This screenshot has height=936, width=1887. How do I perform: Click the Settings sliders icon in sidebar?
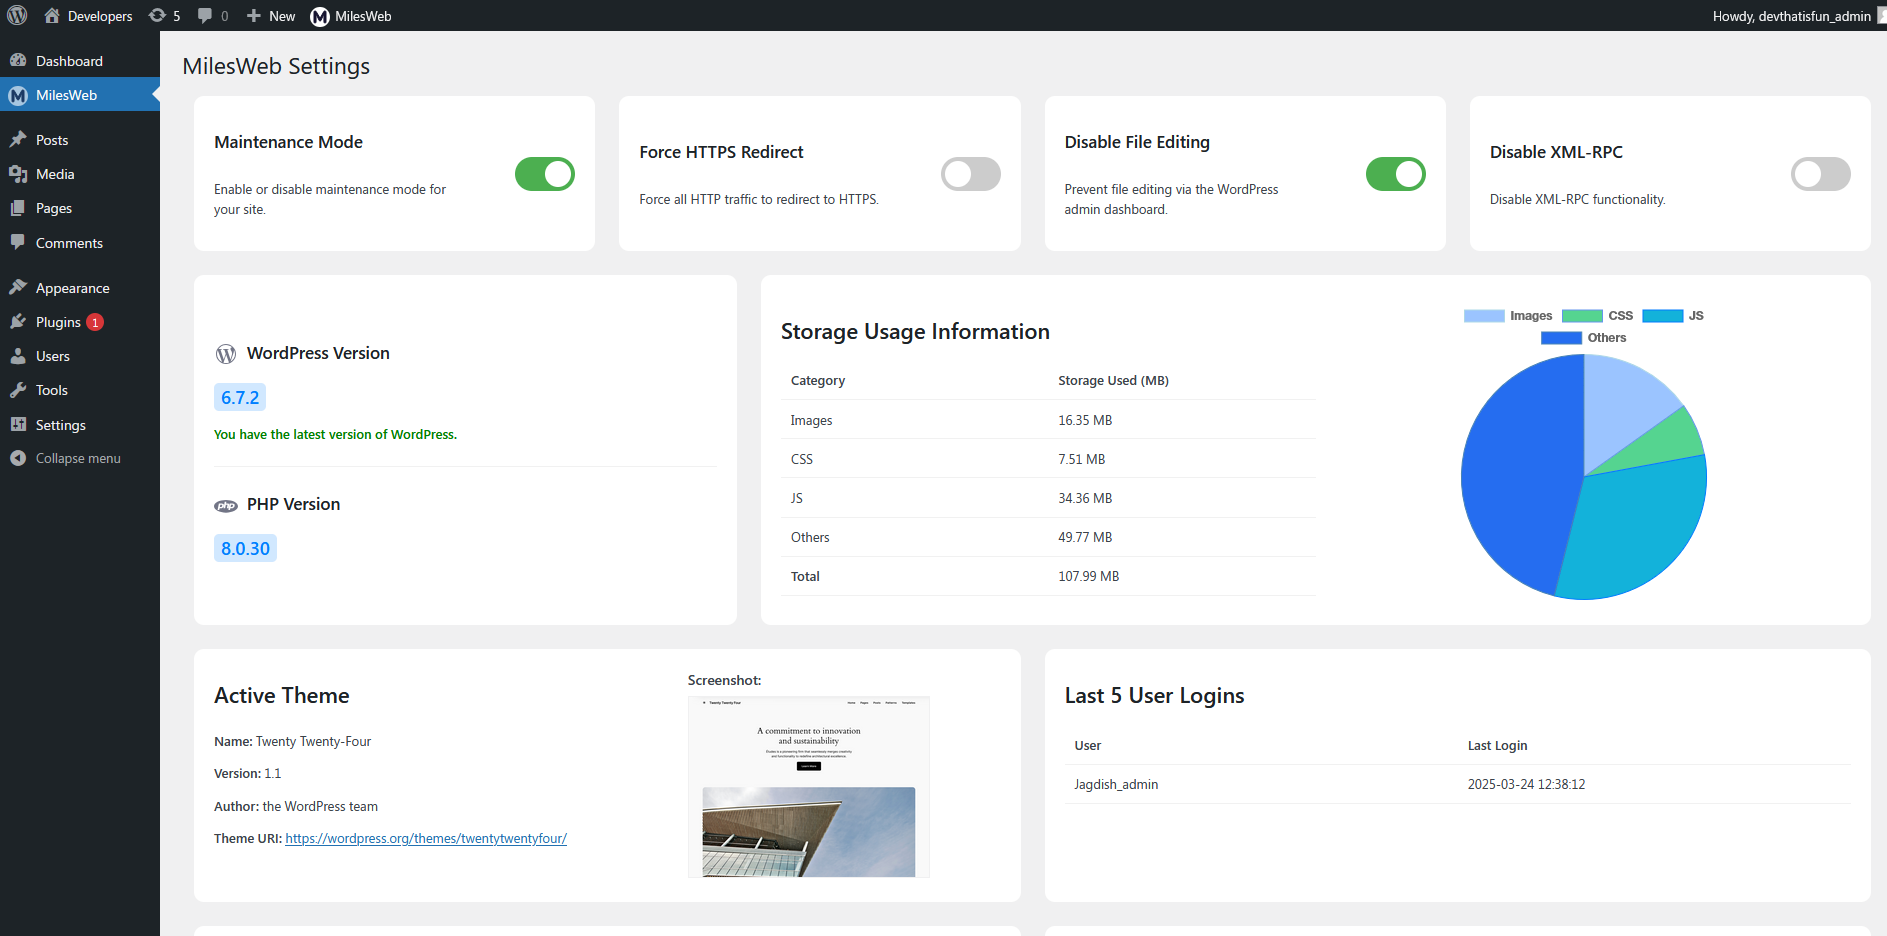click(18, 425)
